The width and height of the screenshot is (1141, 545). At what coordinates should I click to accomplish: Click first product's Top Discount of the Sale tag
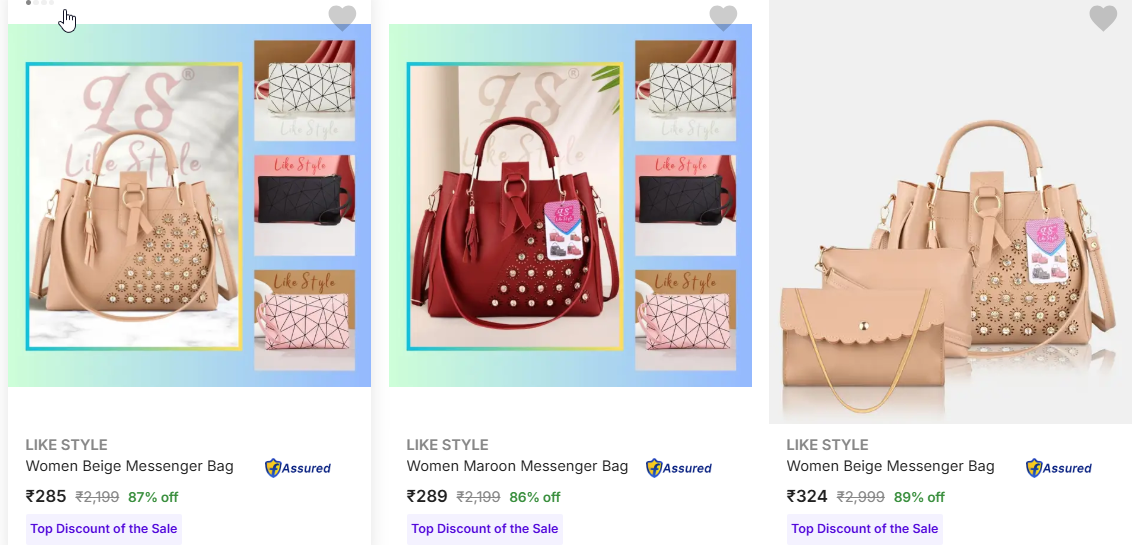point(103,529)
